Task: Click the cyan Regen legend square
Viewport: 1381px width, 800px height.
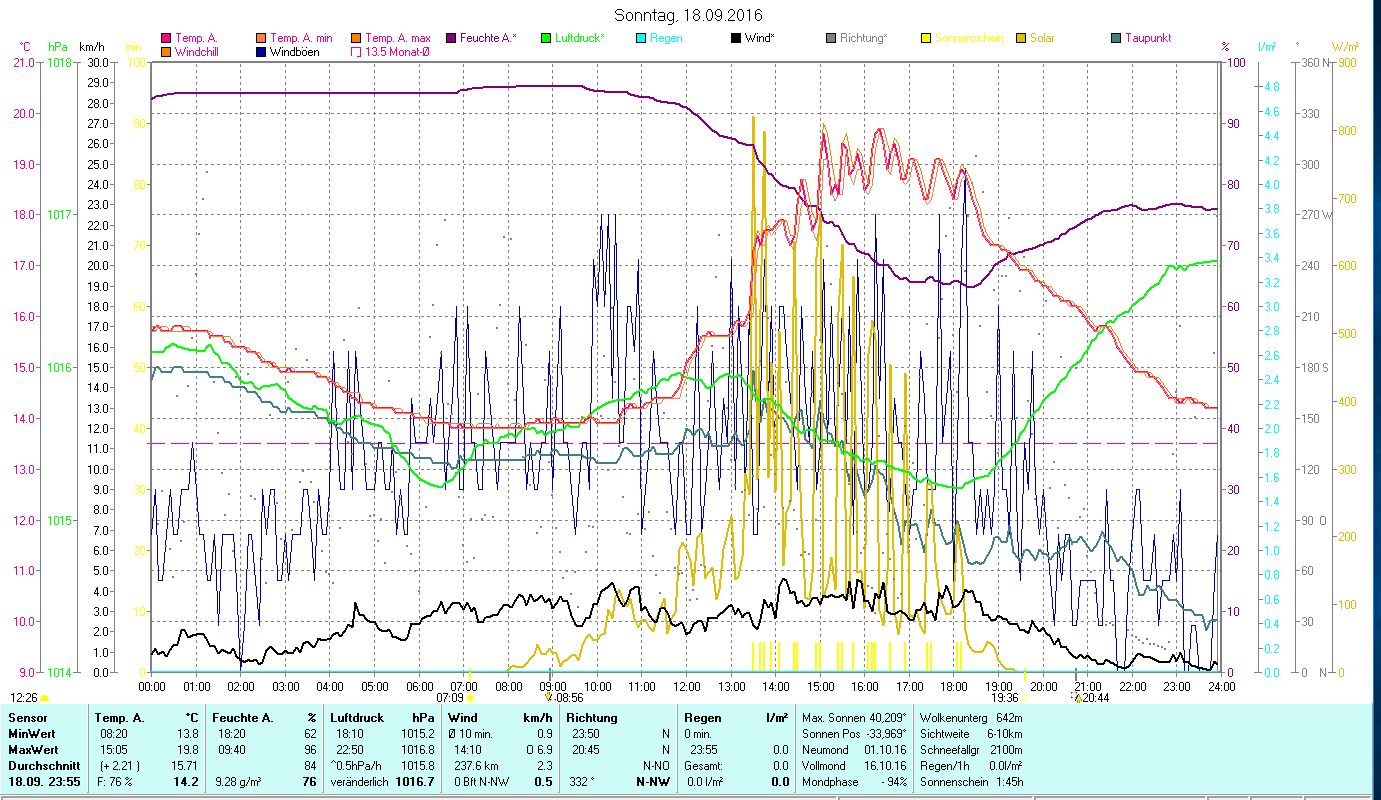Action: coord(641,38)
